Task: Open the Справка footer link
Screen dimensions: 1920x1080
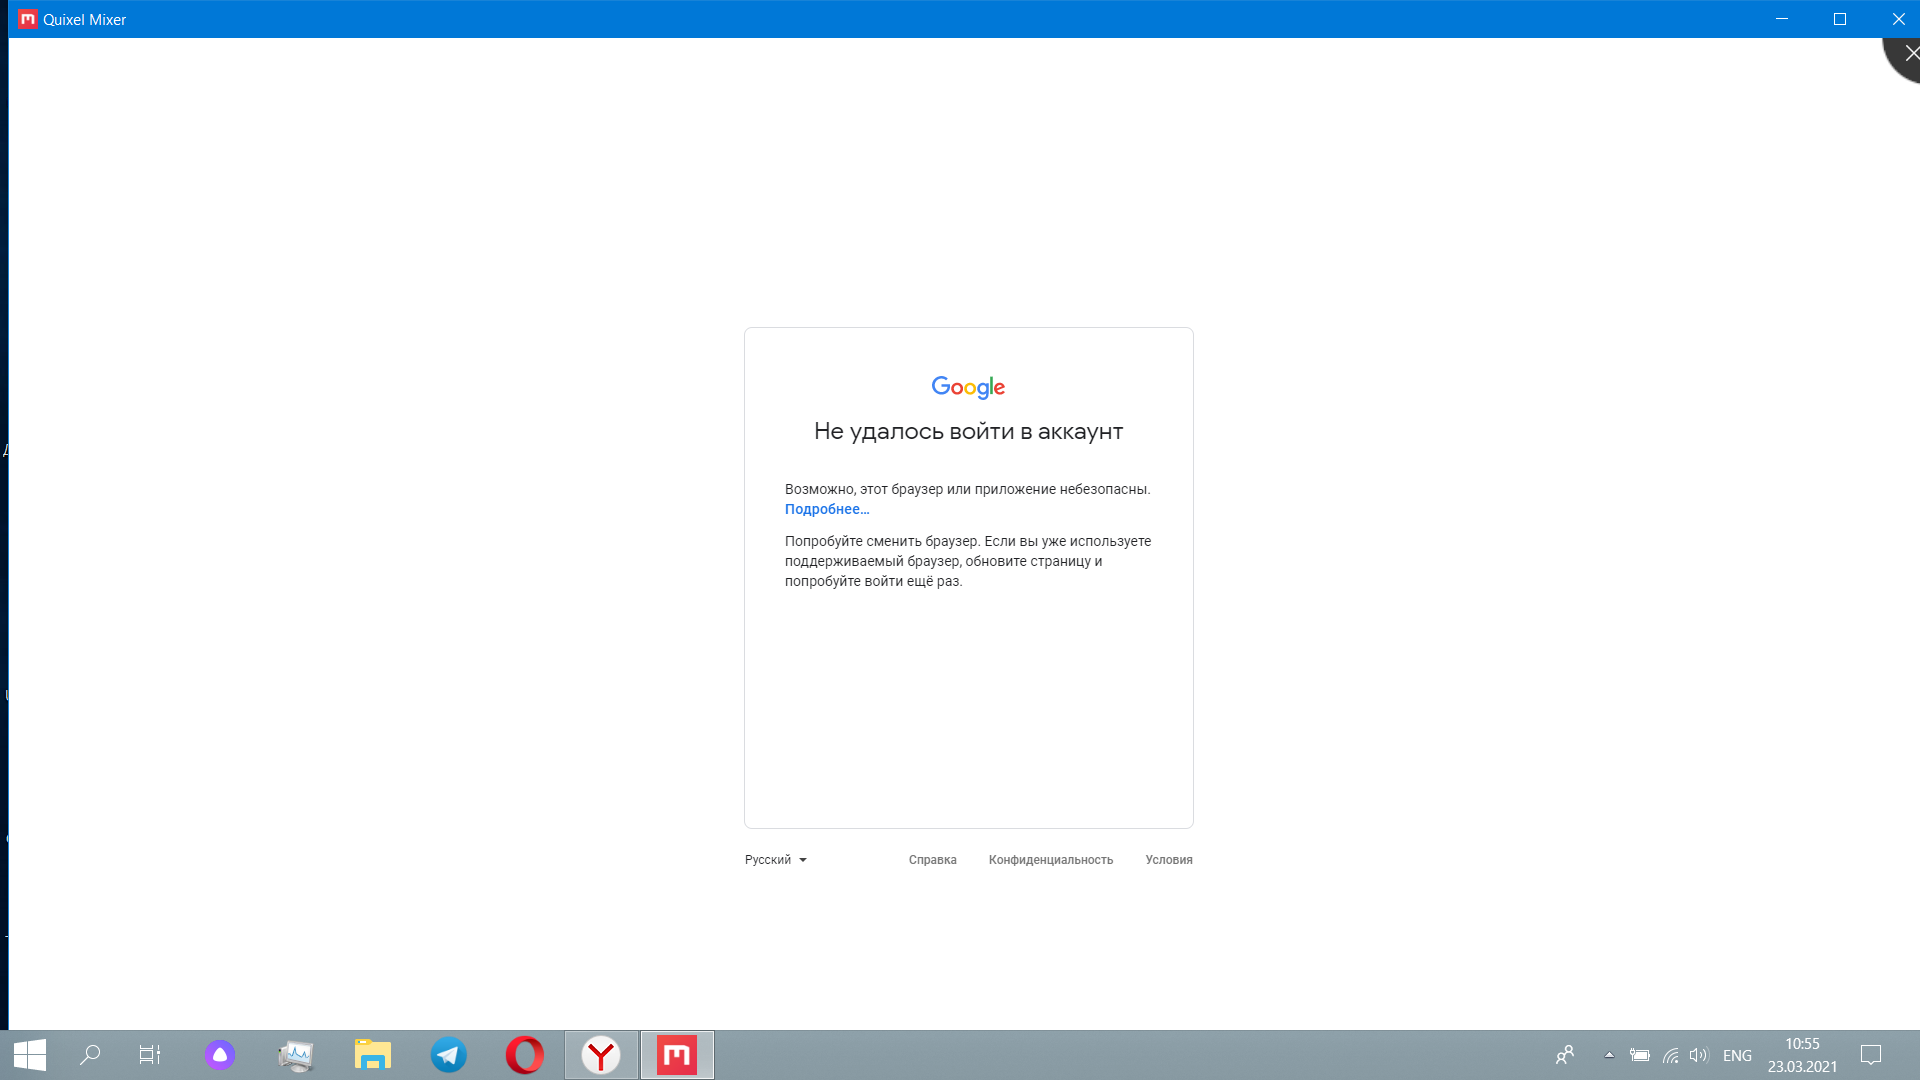Action: coord(932,860)
